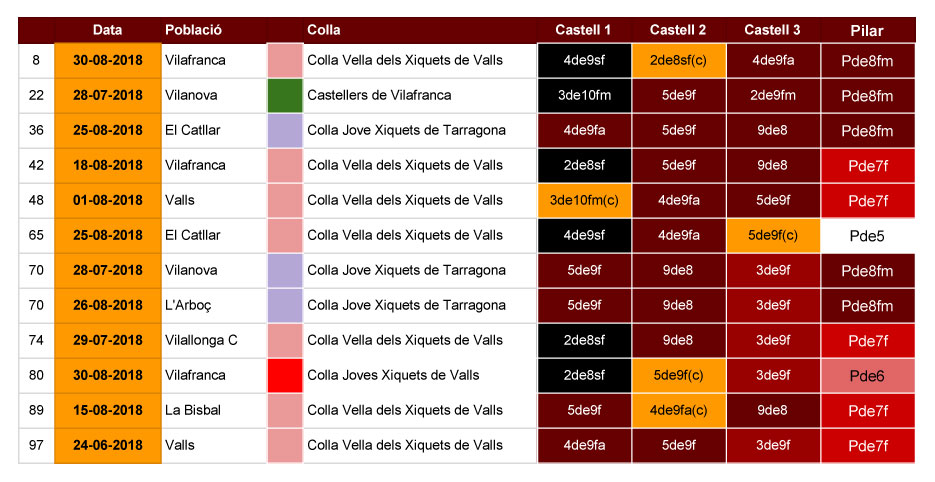Click Colla Joves Xiquets de Valls name
Viewport: 935px width, 482px height.
click(394, 375)
